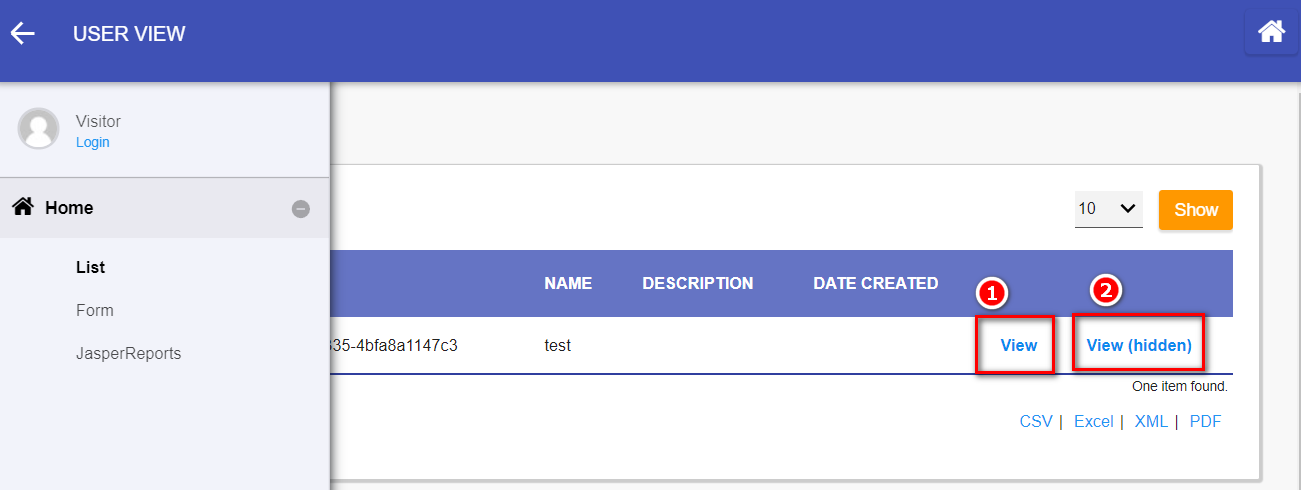Collapse the Home menu with minus icon
The height and width of the screenshot is (490, 1301).
pos(301,209)
